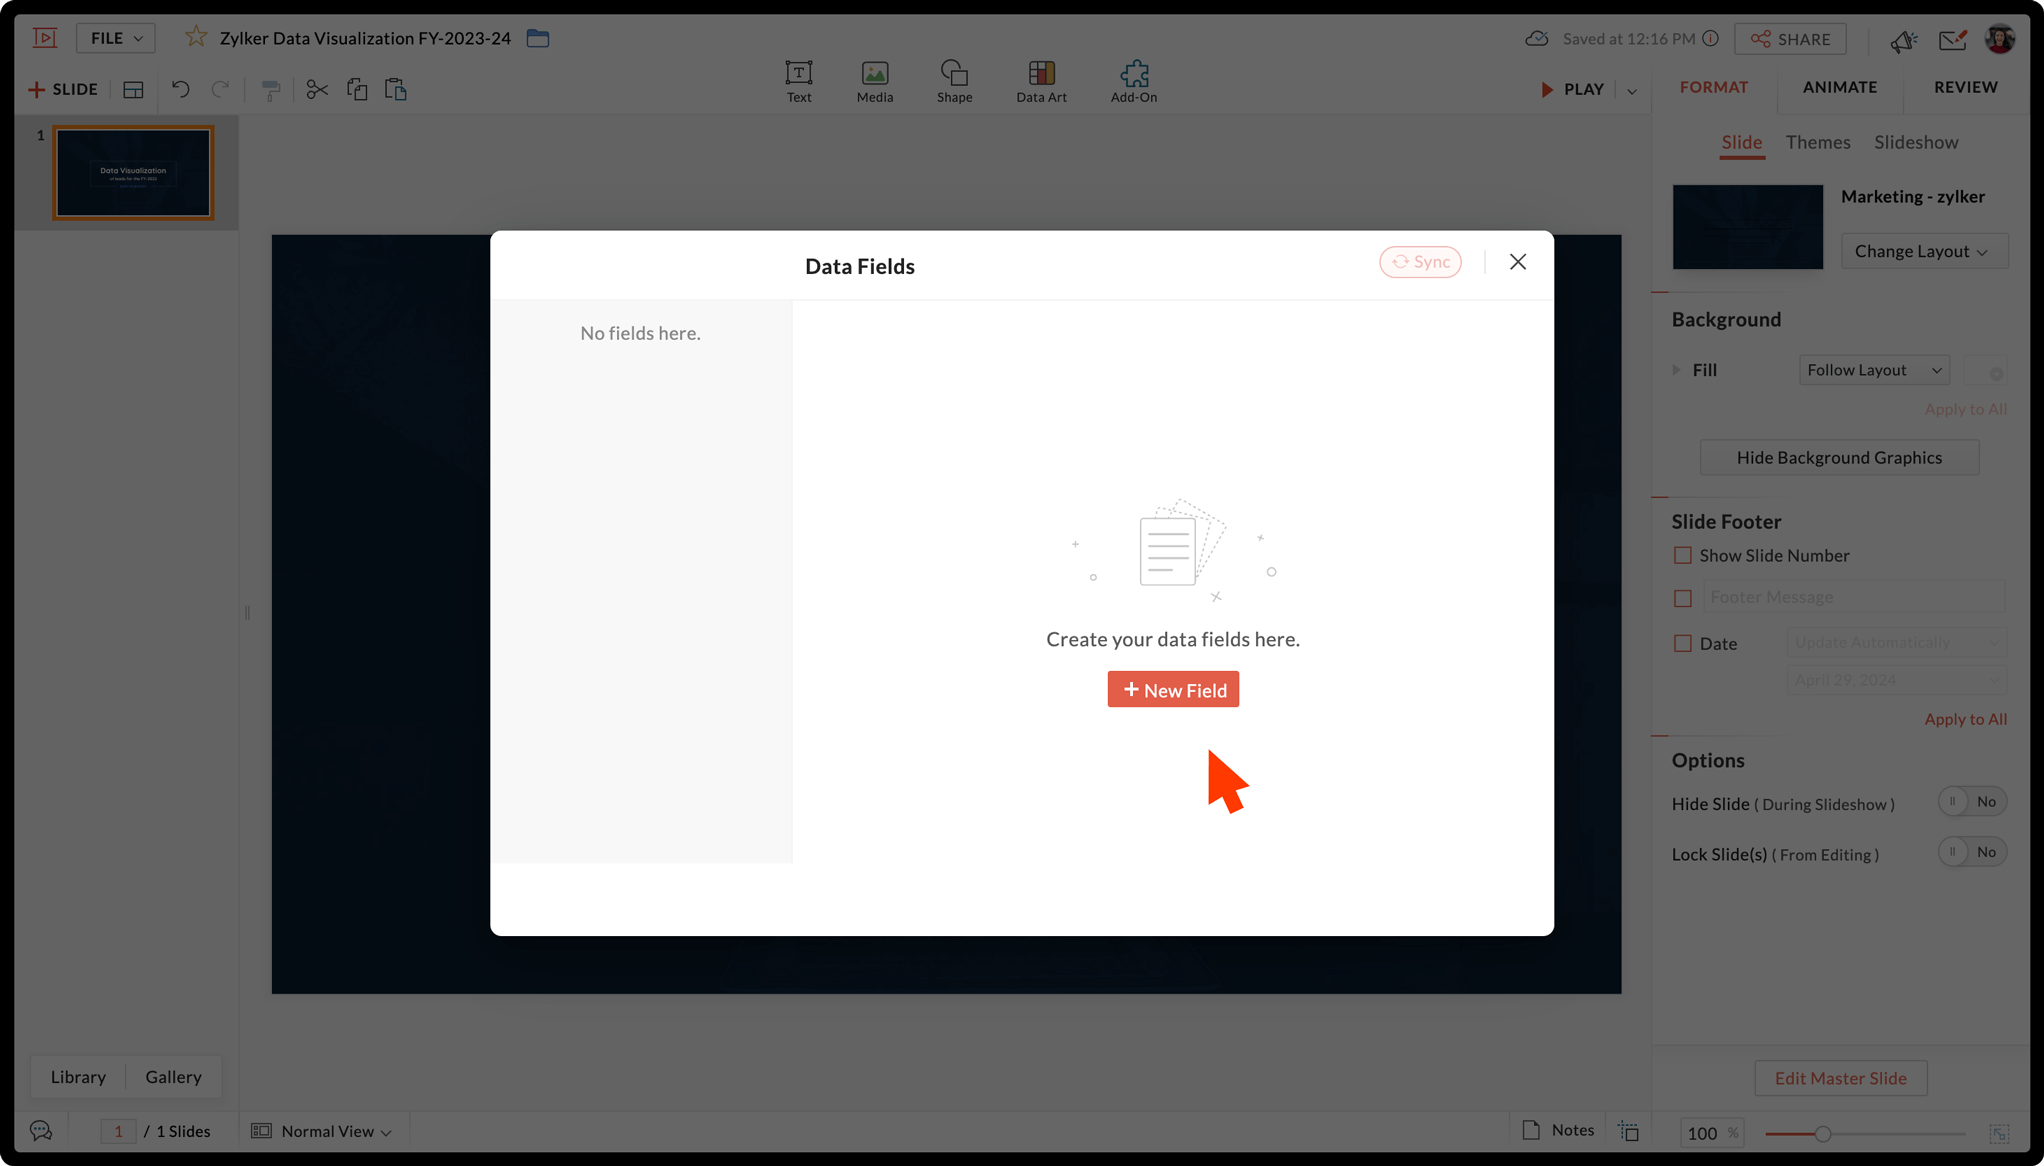Open the Data Art tool
2044x1166 pixels.
pos(1041,80)
